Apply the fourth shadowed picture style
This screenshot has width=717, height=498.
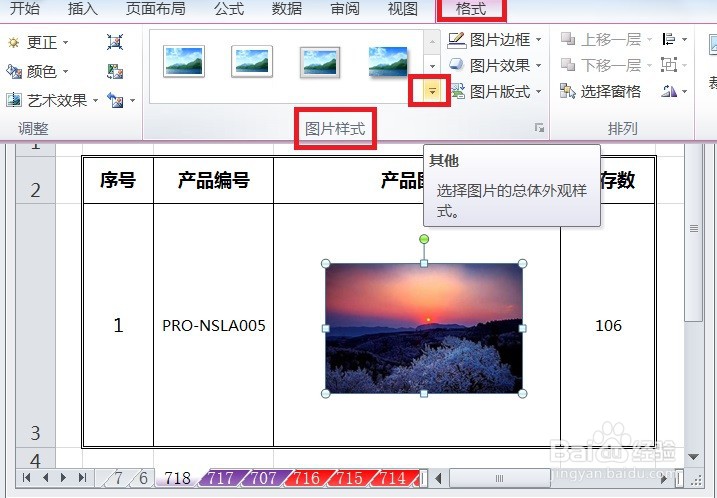[x=388, y=62]
